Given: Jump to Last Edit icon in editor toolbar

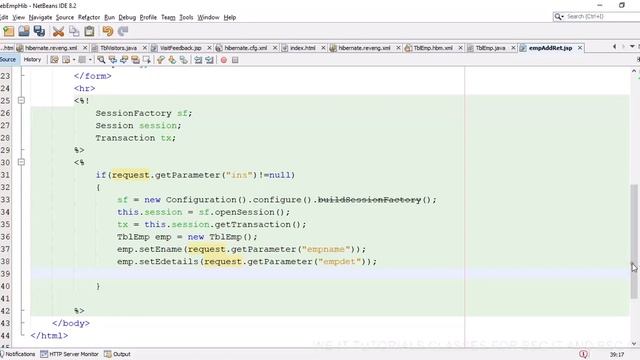Looking at the screenshot, I should [x=54, y=60].
